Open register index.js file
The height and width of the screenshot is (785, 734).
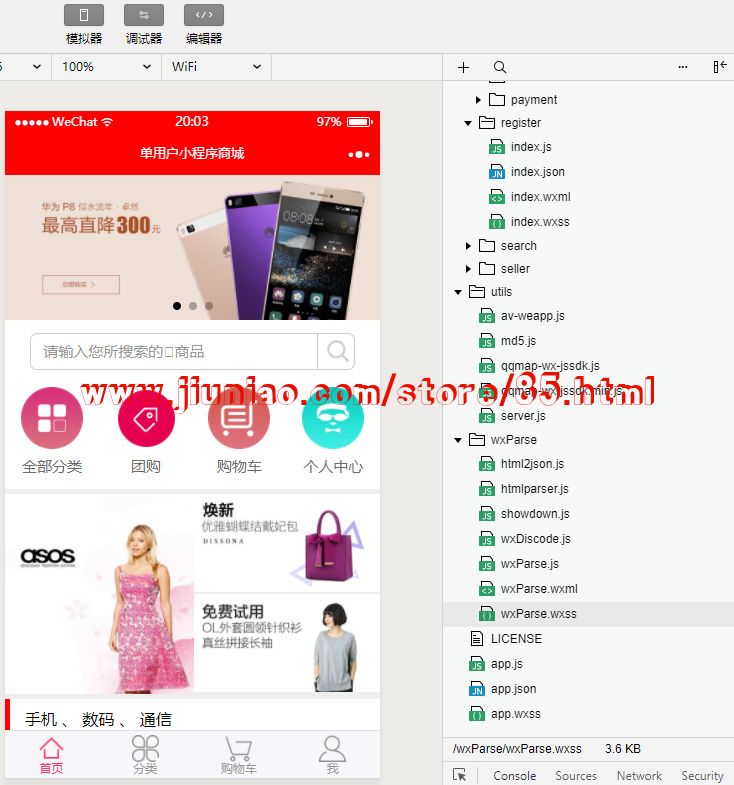coord(520,147)
